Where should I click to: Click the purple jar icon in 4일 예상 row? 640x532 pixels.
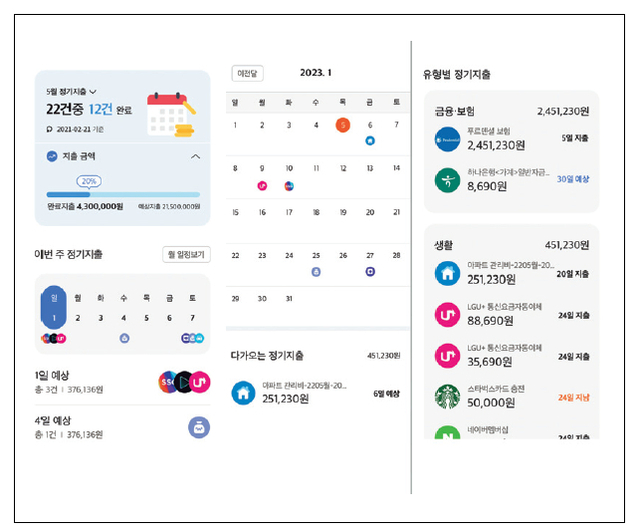tap(199, 427)
